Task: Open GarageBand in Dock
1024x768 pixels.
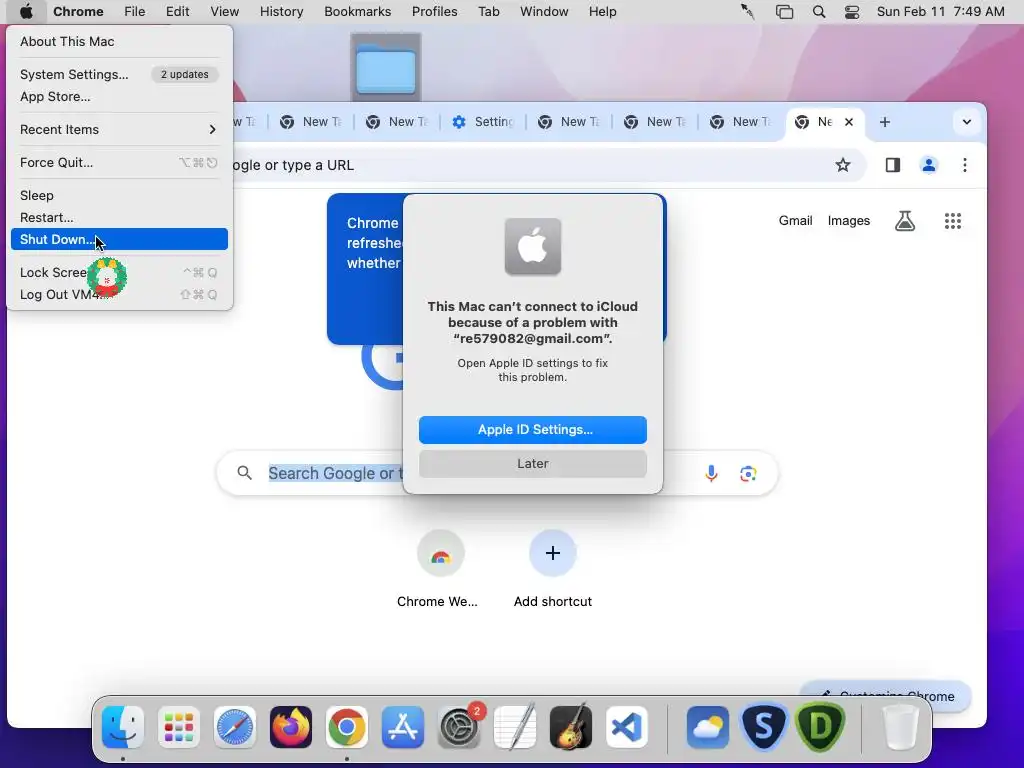Action: (x=571, y=726)
